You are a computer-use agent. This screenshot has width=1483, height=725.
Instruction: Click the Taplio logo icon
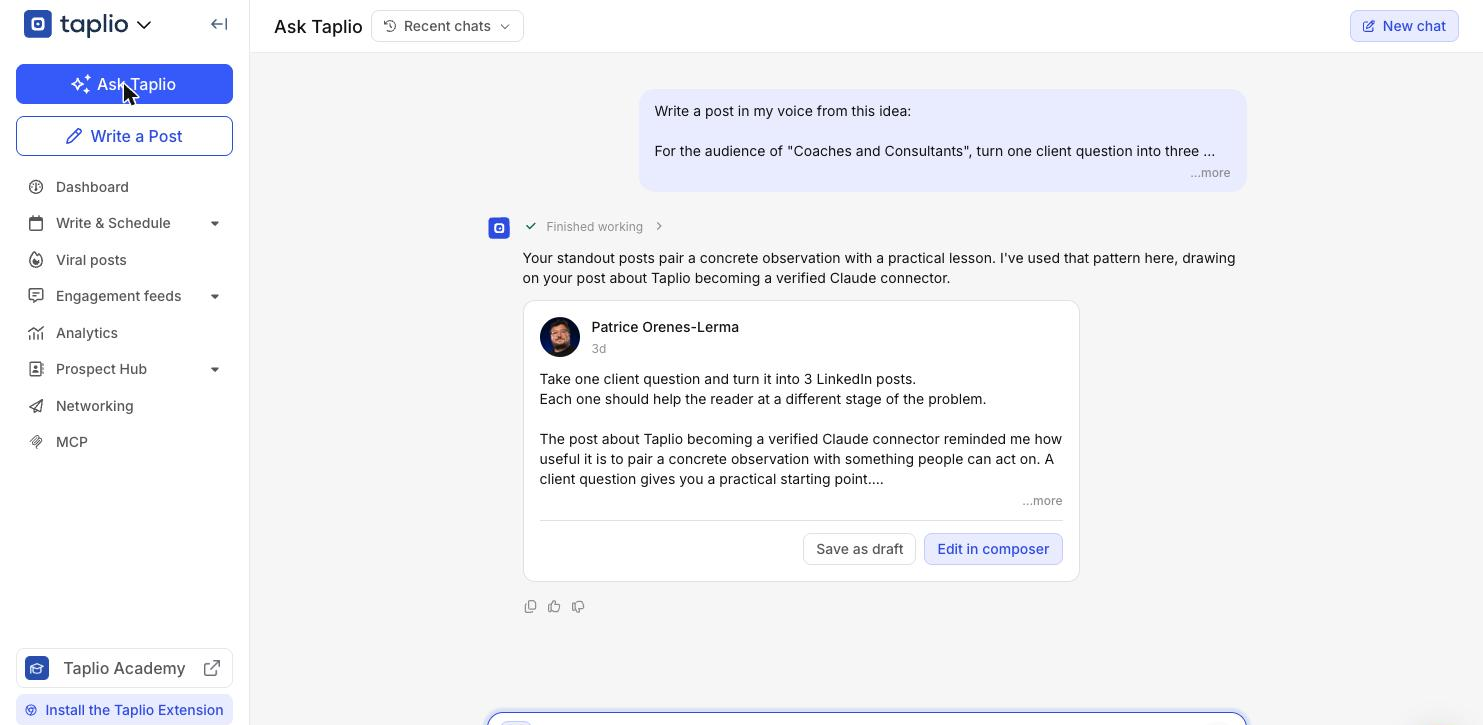point(37,24)
